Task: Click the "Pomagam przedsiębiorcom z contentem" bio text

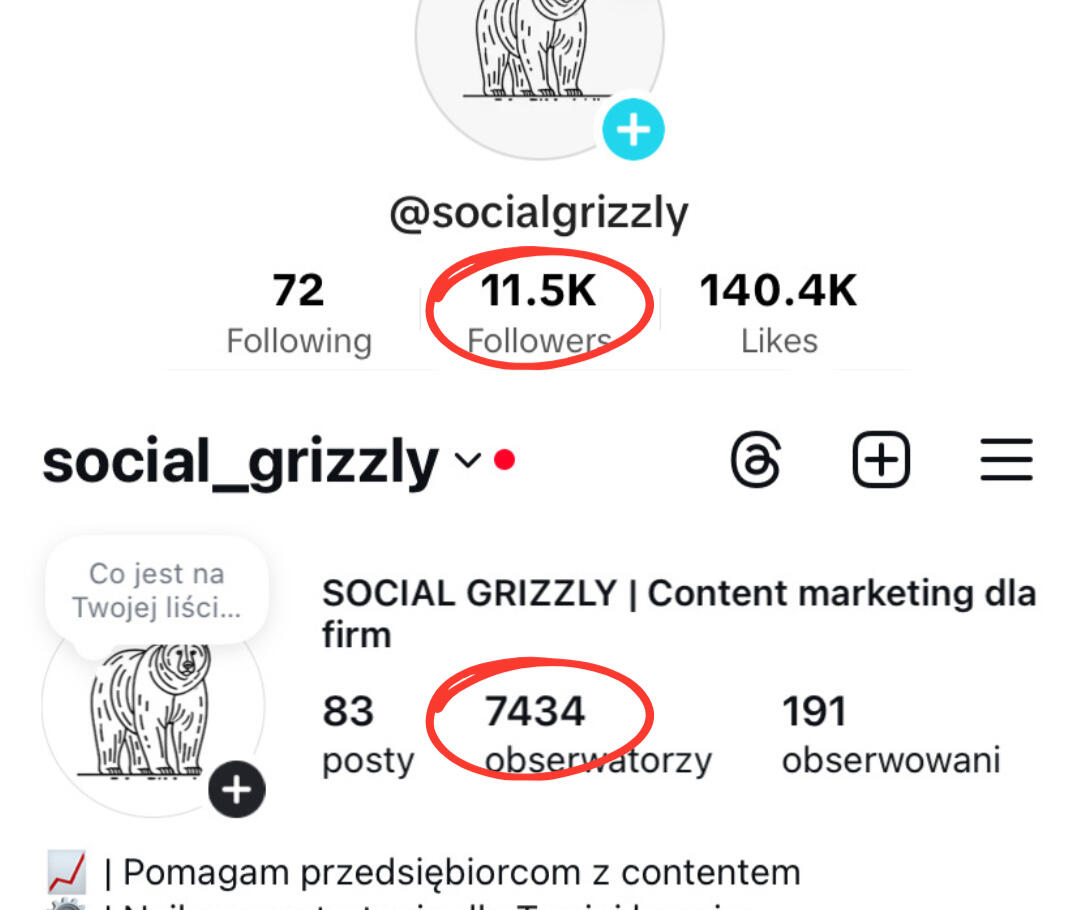Action: pos(461,872)
